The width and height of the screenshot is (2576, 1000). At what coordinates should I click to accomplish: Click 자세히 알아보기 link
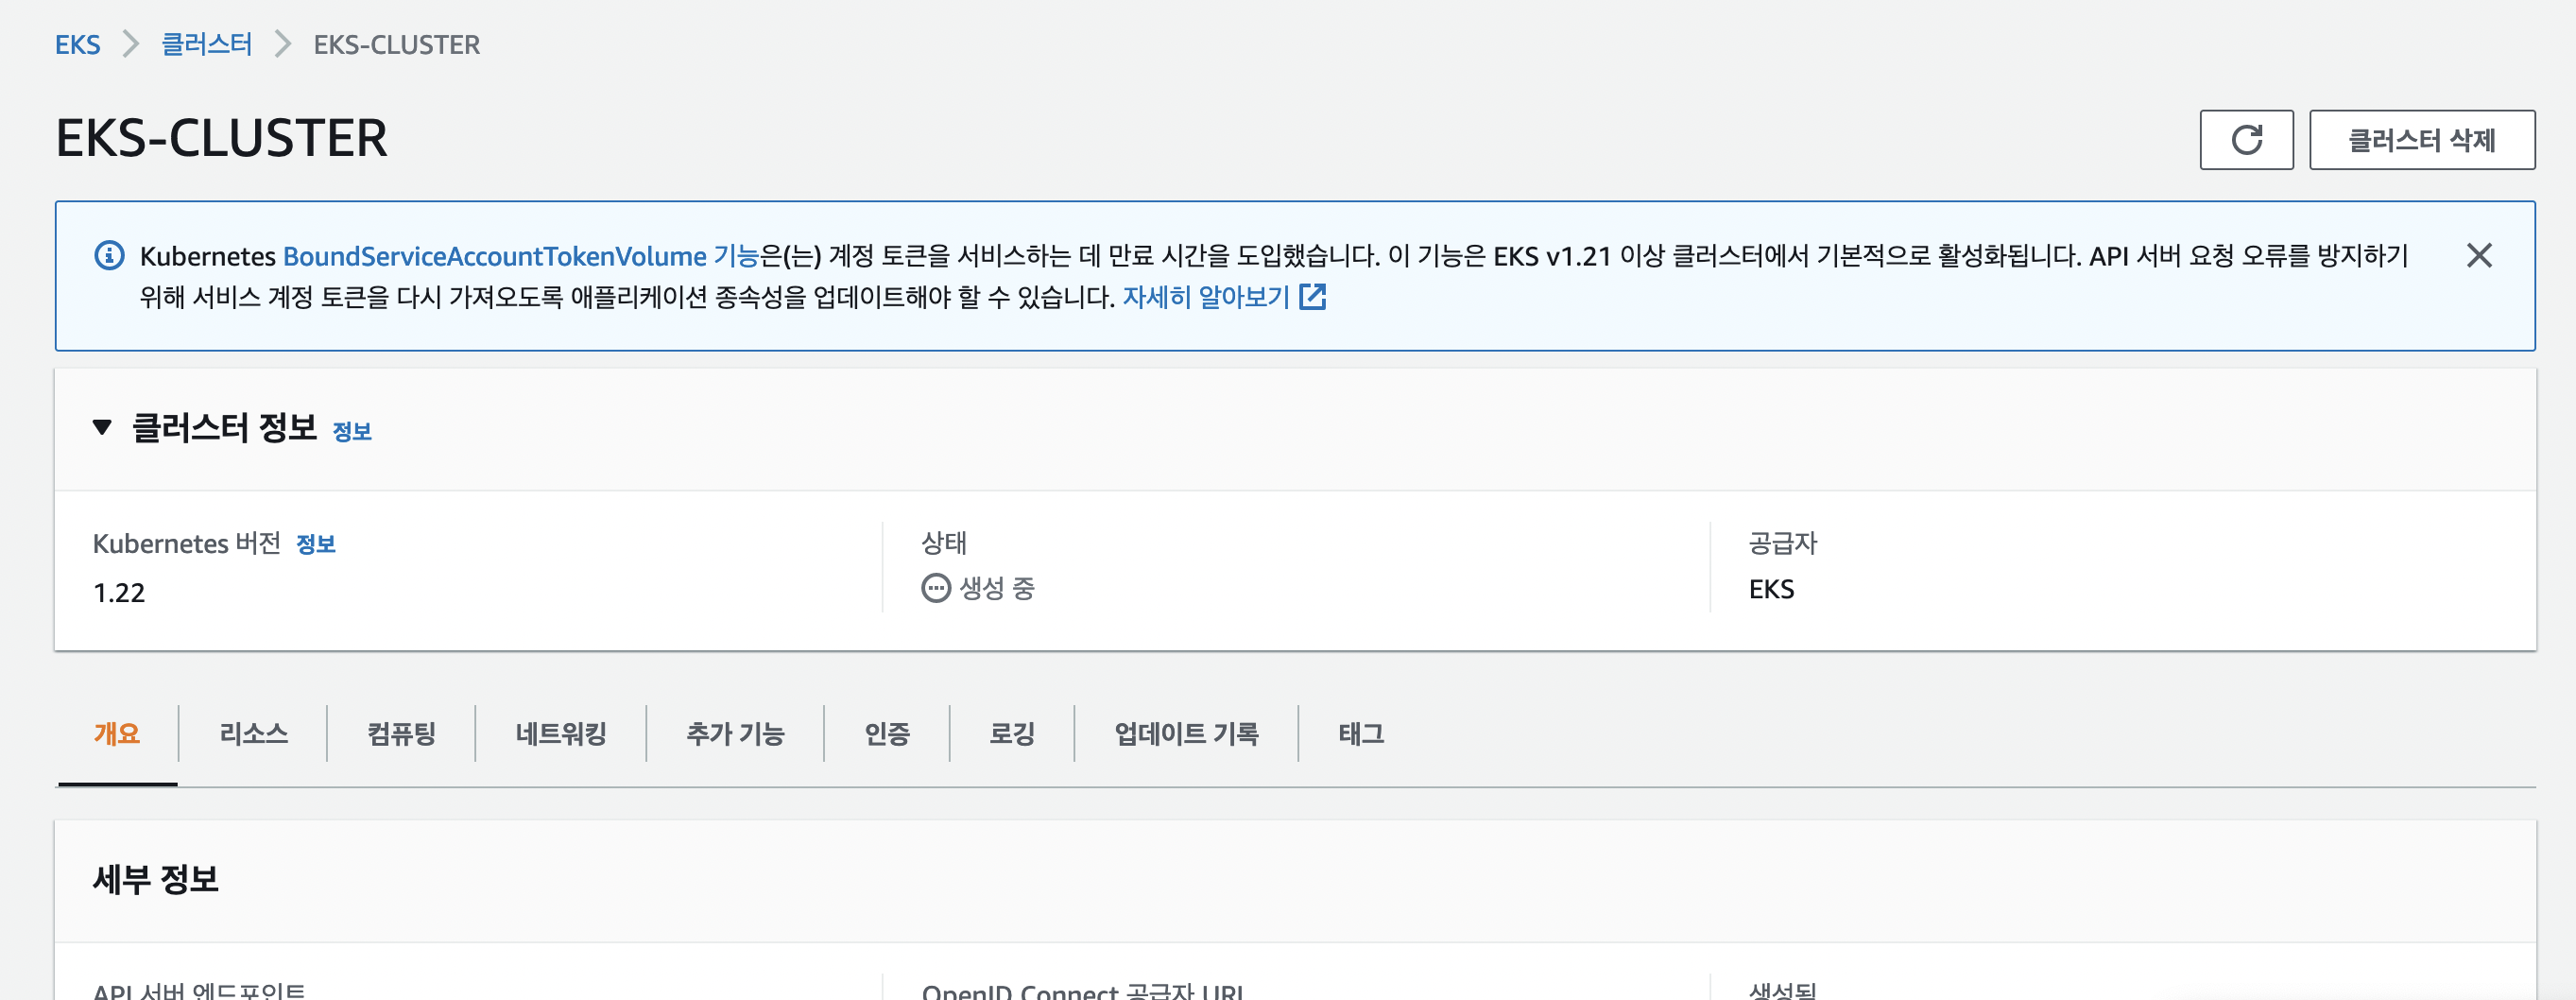click(x=1206, y=297)
